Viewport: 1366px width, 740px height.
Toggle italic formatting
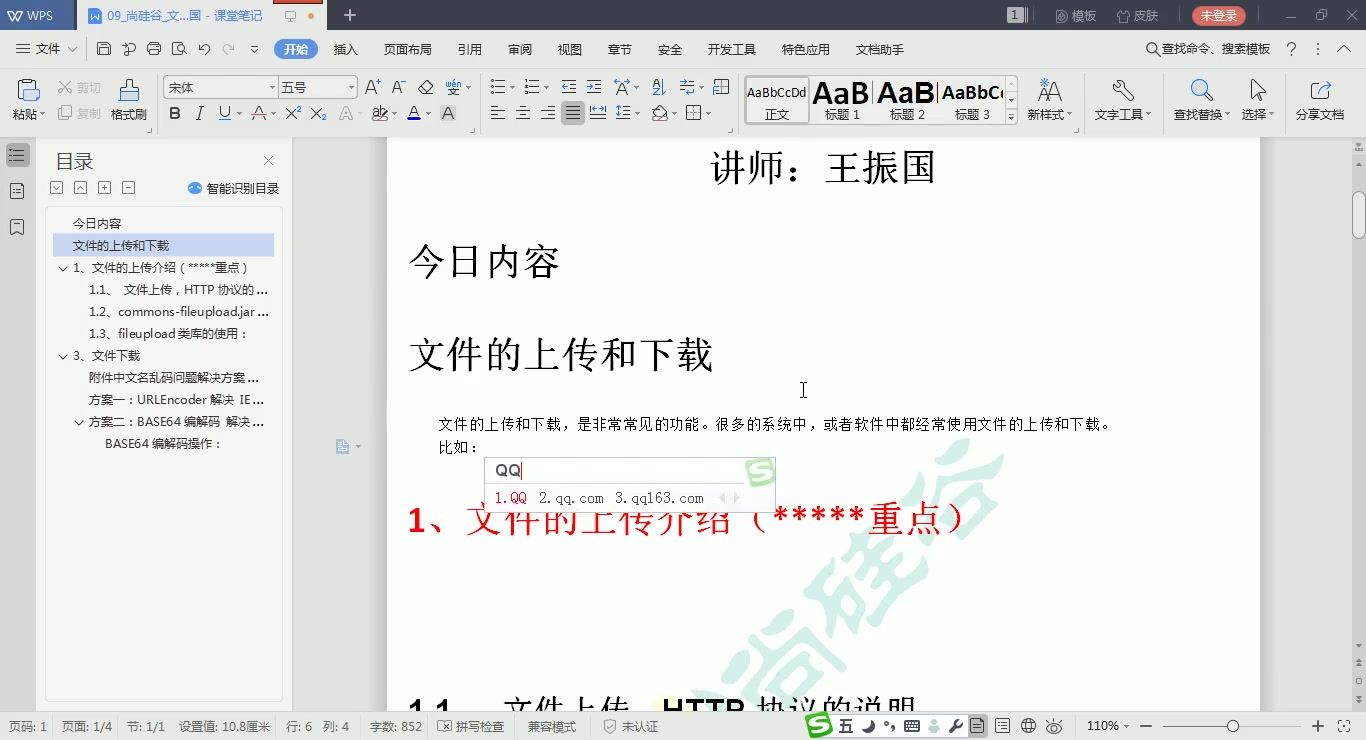click(198, 114)
